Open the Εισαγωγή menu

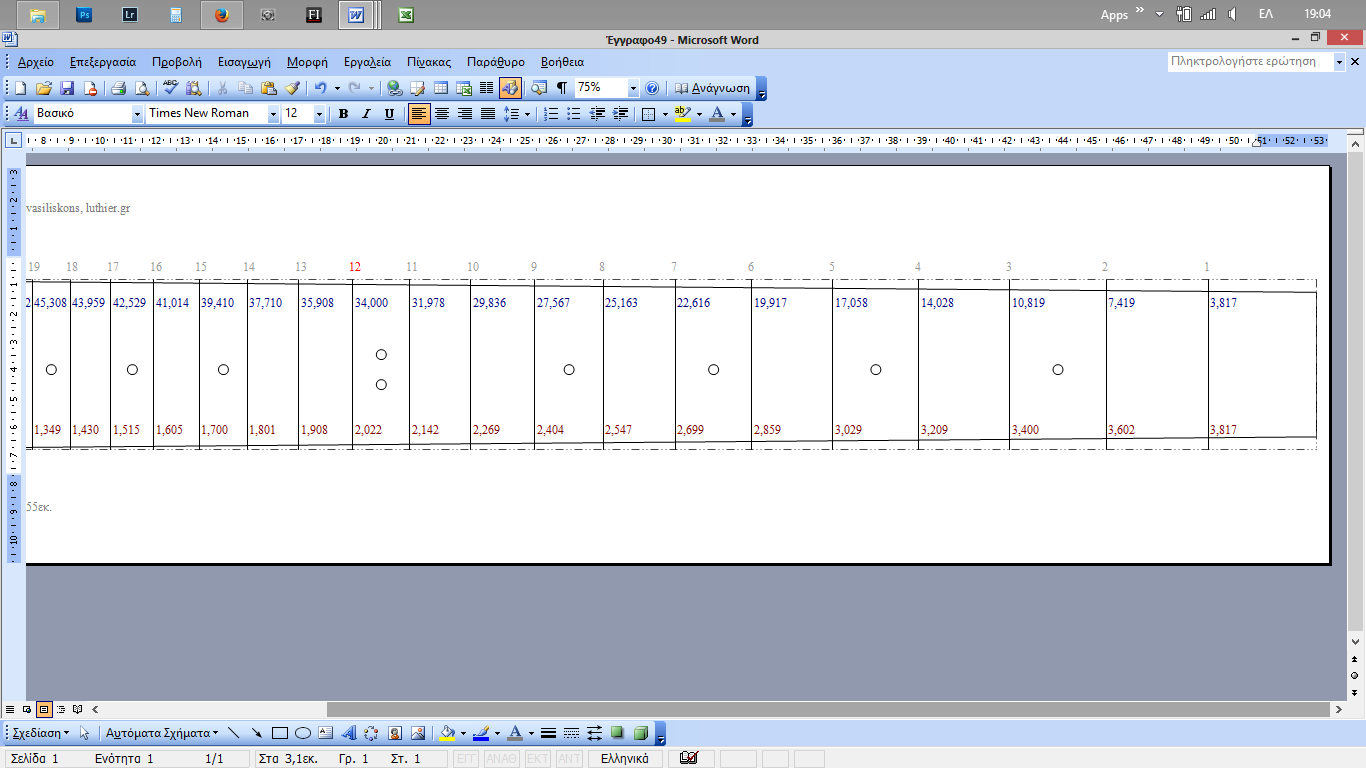(x=244, y=62)
